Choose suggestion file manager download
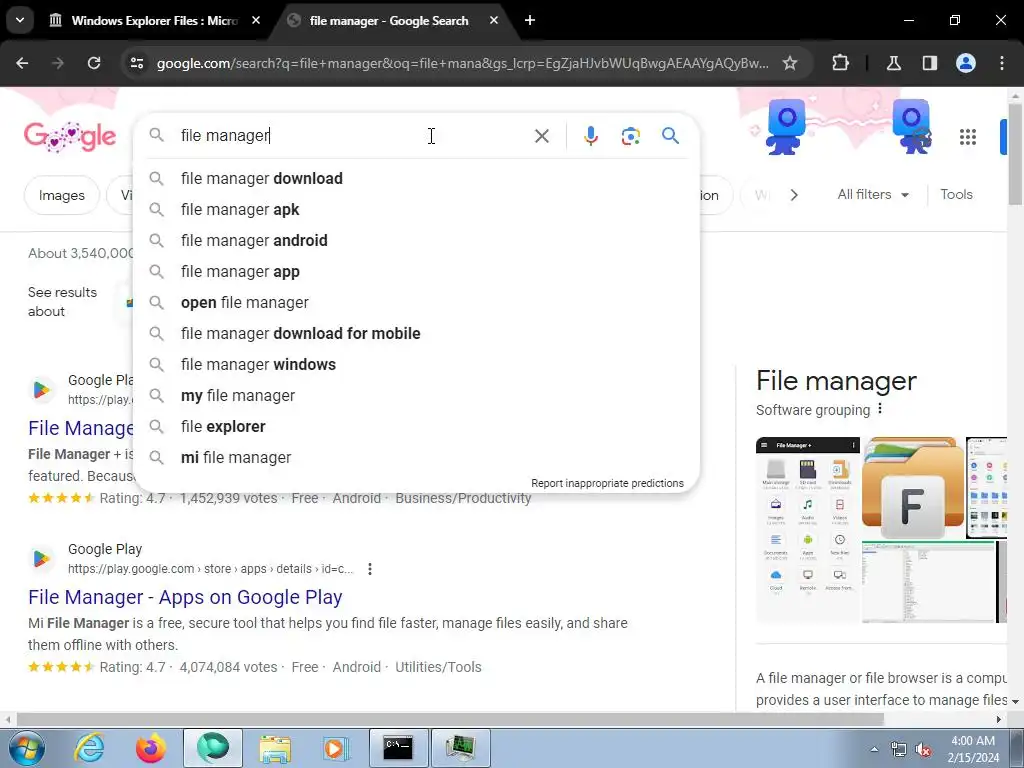Screen dimensions: 1024x768 click(x=416, y=178)
